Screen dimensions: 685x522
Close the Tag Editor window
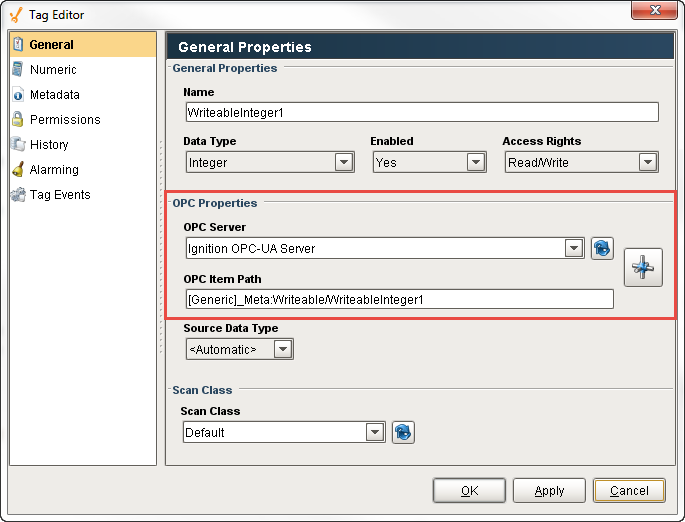click(654, 10)
